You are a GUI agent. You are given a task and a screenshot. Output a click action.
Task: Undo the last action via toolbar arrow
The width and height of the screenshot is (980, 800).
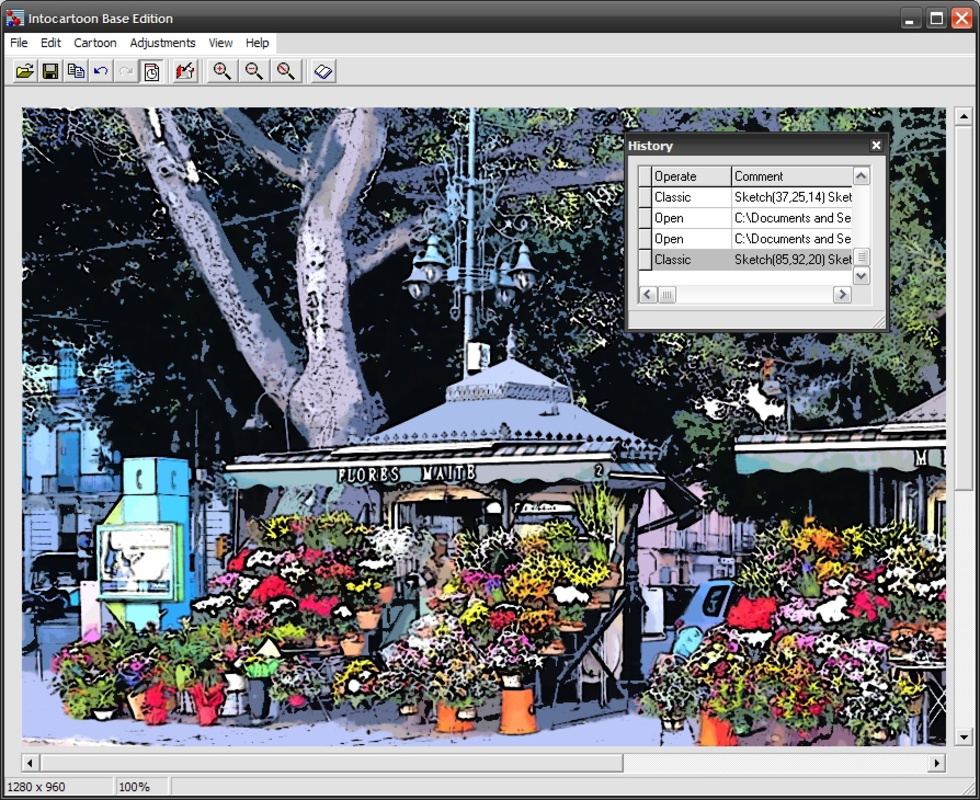pos(101,71)
